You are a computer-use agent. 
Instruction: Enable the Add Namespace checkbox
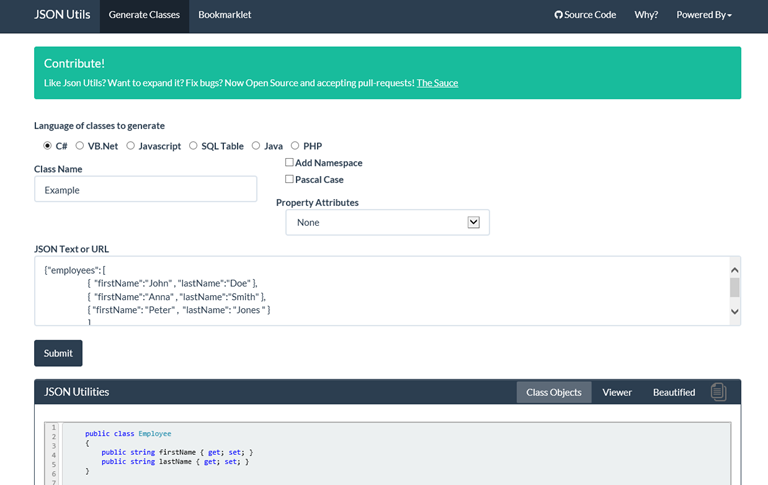[x=290, y=162]
